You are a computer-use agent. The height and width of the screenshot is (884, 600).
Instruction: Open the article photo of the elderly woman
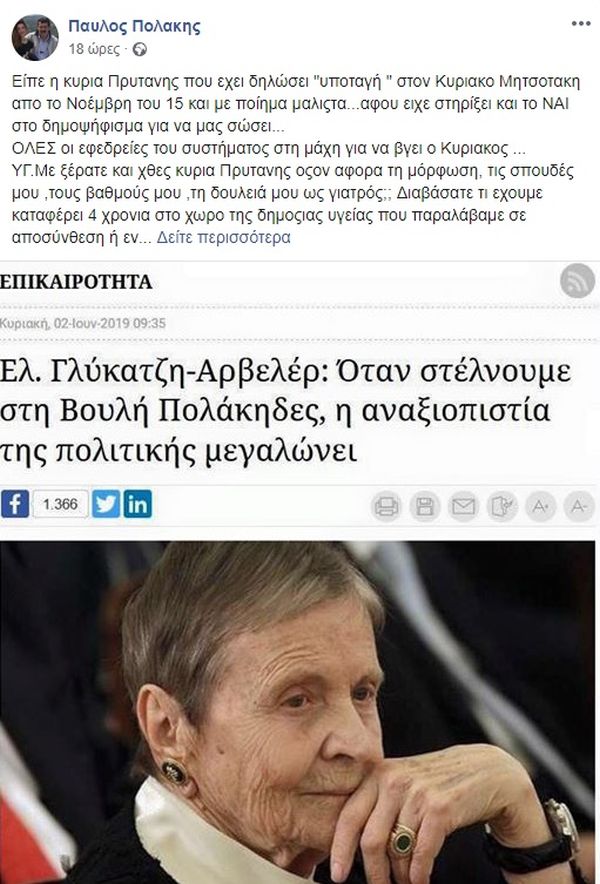tap(297, 713)
